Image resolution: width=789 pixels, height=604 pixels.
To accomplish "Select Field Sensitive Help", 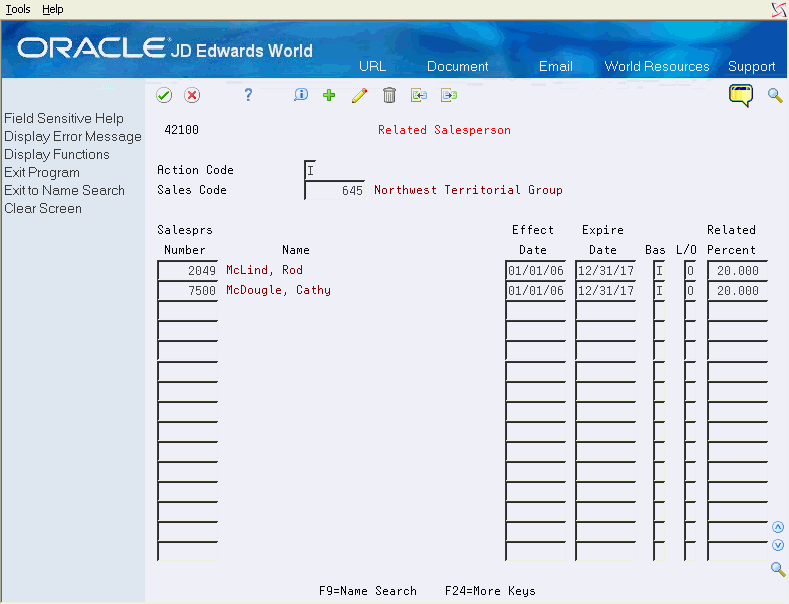I will point(64,118).
